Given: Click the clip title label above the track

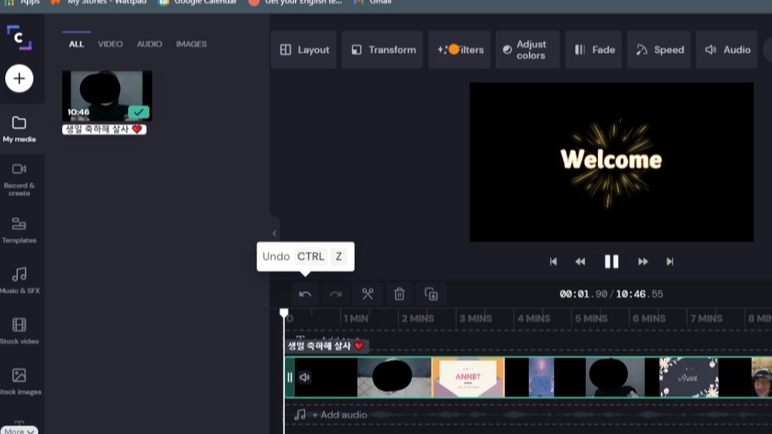Looking at the screenshot, I should pos(326,346).
